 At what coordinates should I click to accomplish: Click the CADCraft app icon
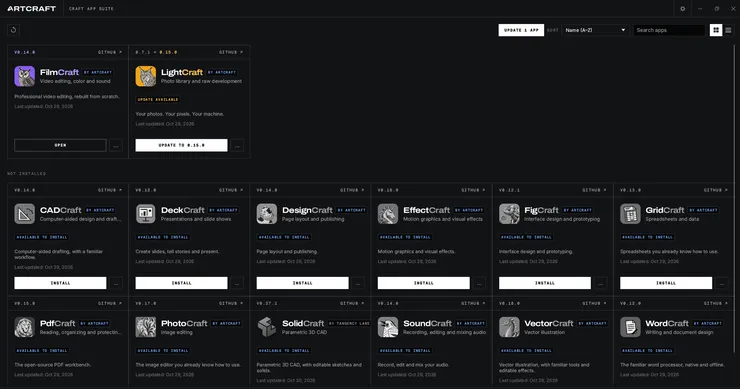click(25, 214)
